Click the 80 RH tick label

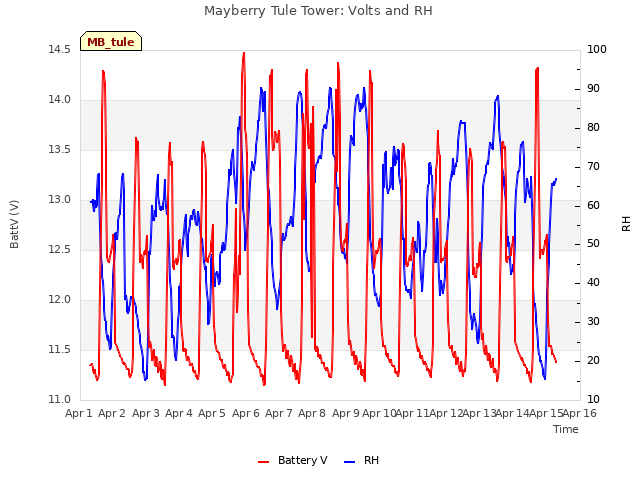(x=593, y=127)
